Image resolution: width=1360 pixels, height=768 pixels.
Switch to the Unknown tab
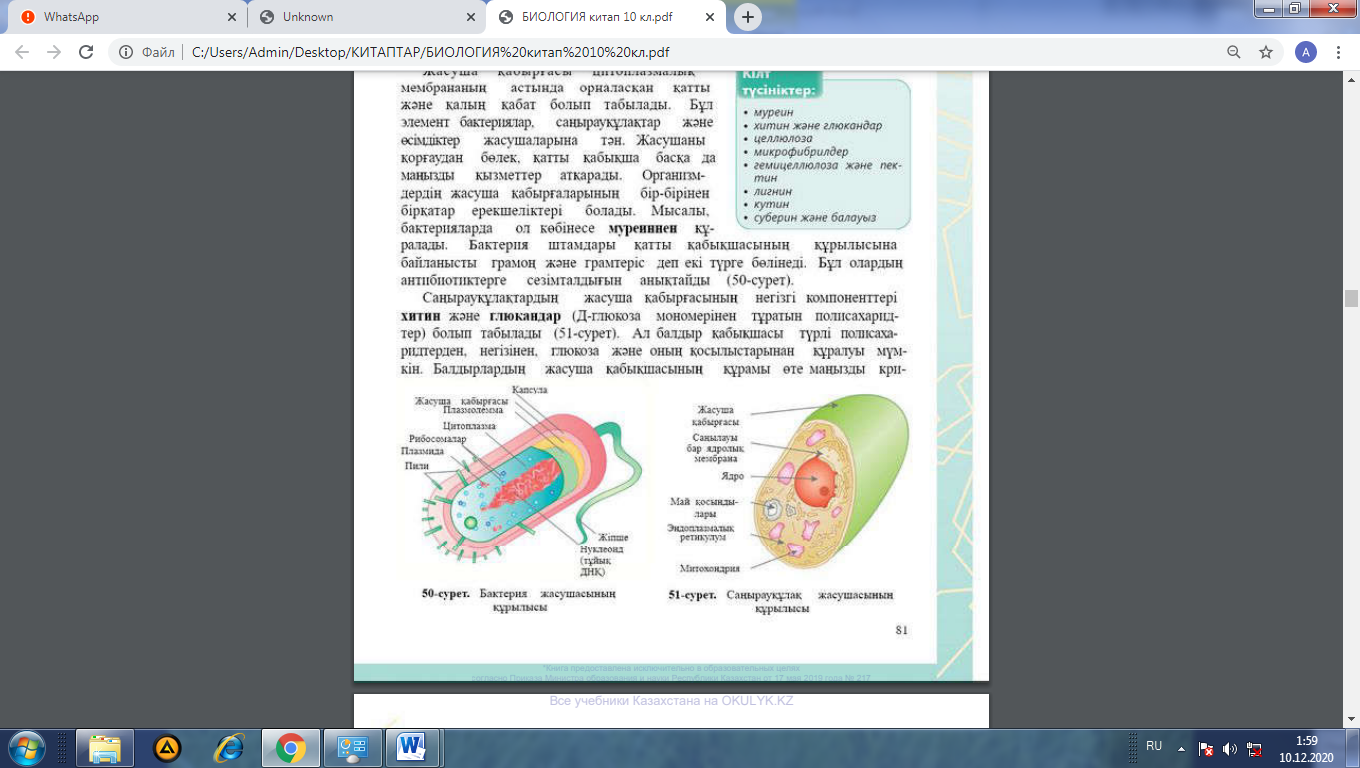[x=366, y=17]
